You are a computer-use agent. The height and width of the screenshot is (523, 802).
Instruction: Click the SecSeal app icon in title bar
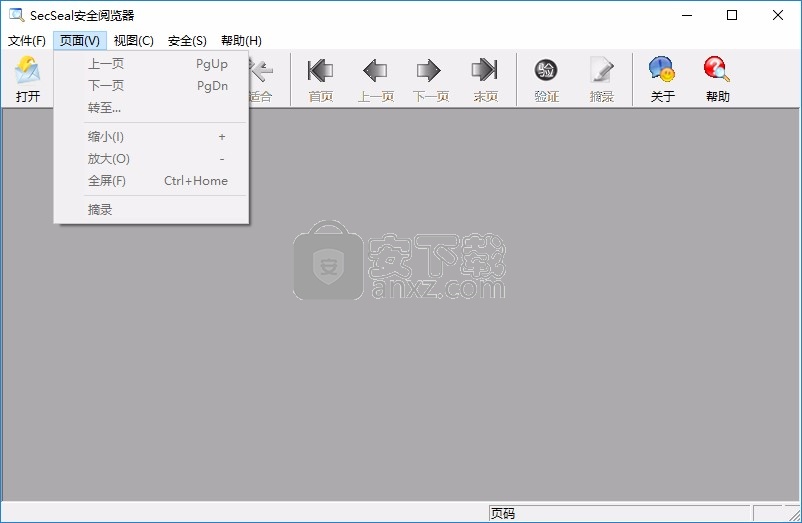16,15
